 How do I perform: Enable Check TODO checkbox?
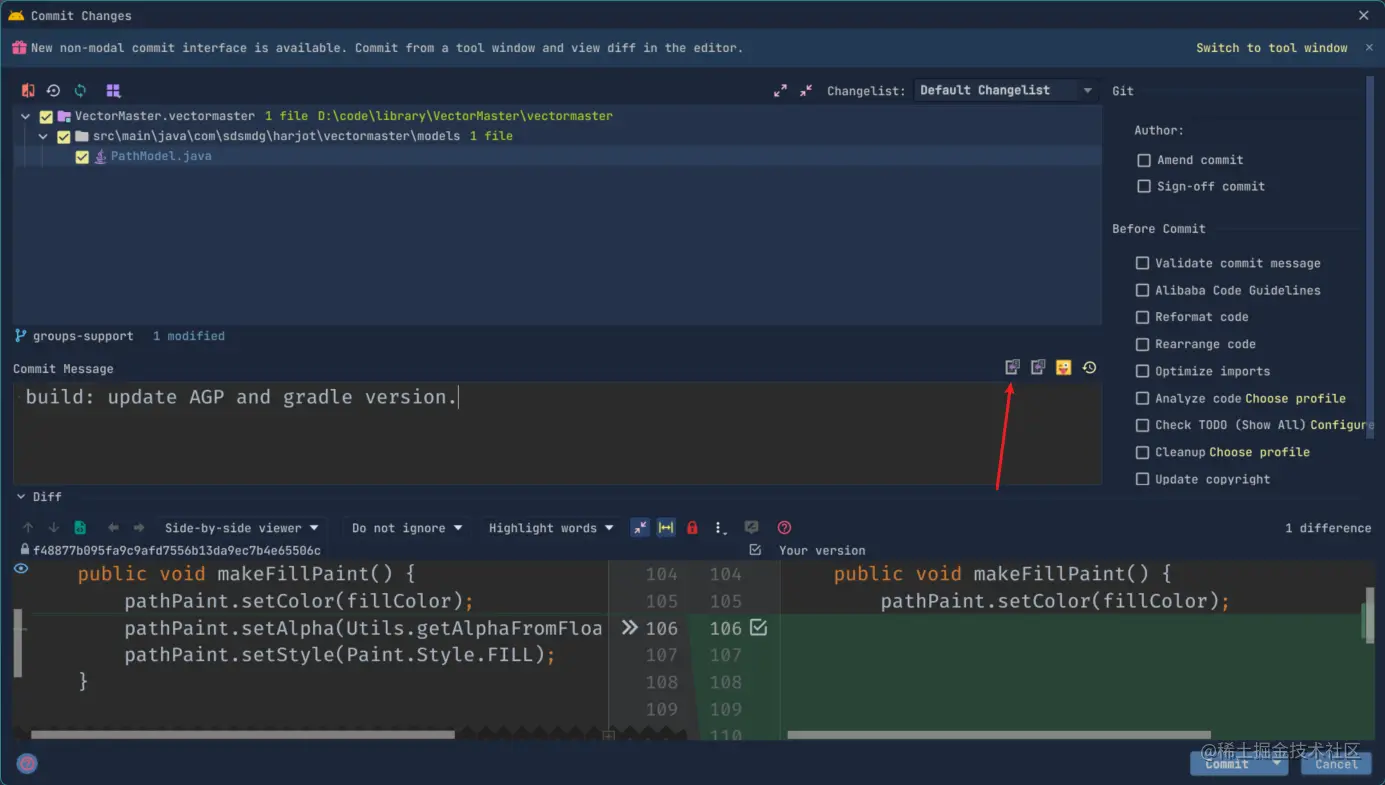pos(1142,425)
